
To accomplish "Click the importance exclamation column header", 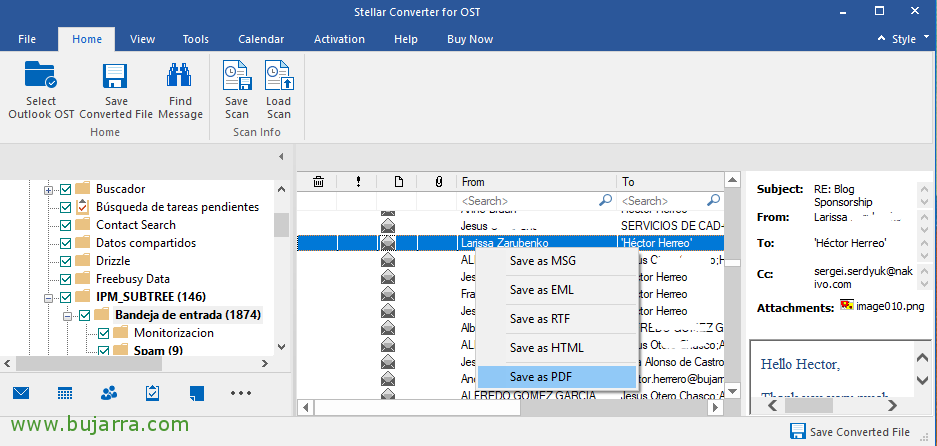I will coord(358,182).
